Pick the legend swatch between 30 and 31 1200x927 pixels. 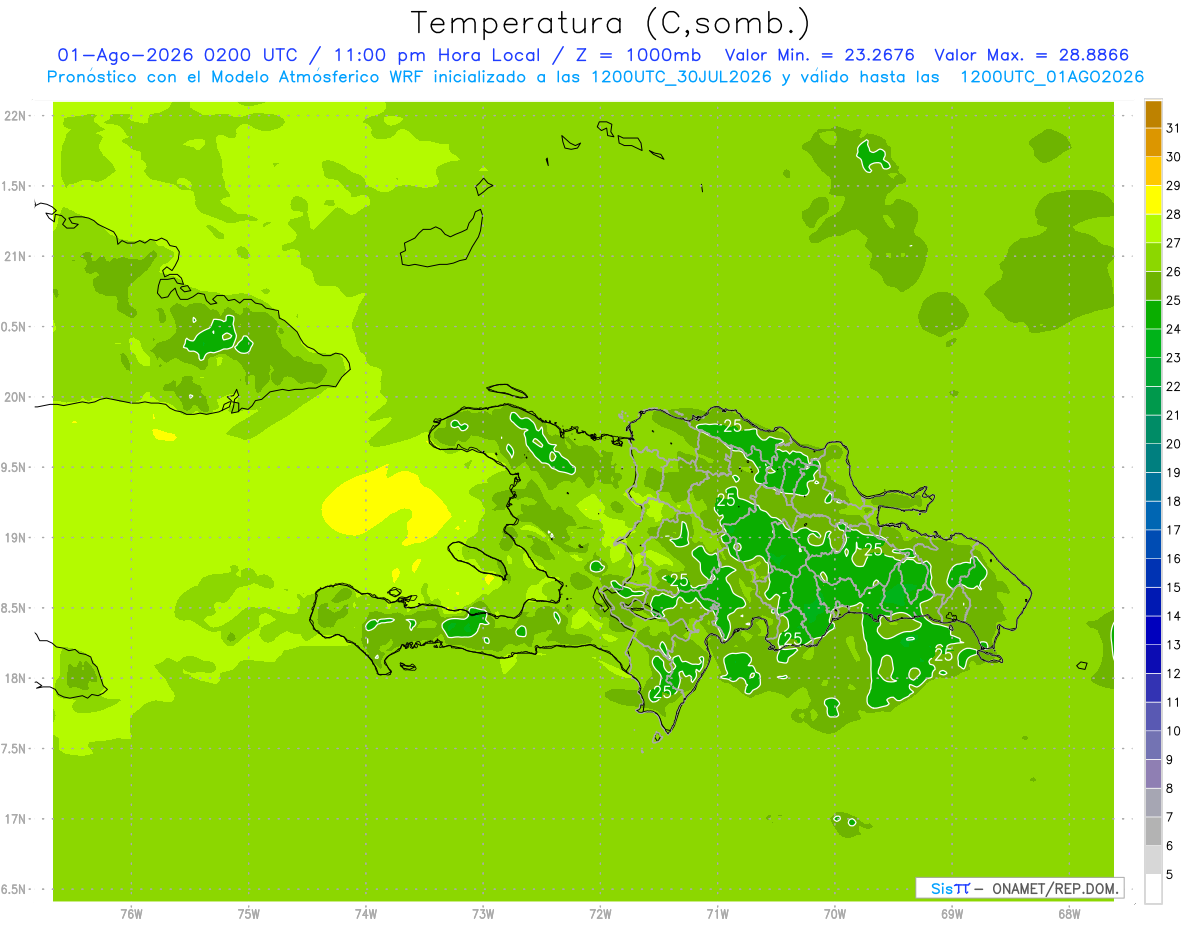click(x=1153, y=143)
